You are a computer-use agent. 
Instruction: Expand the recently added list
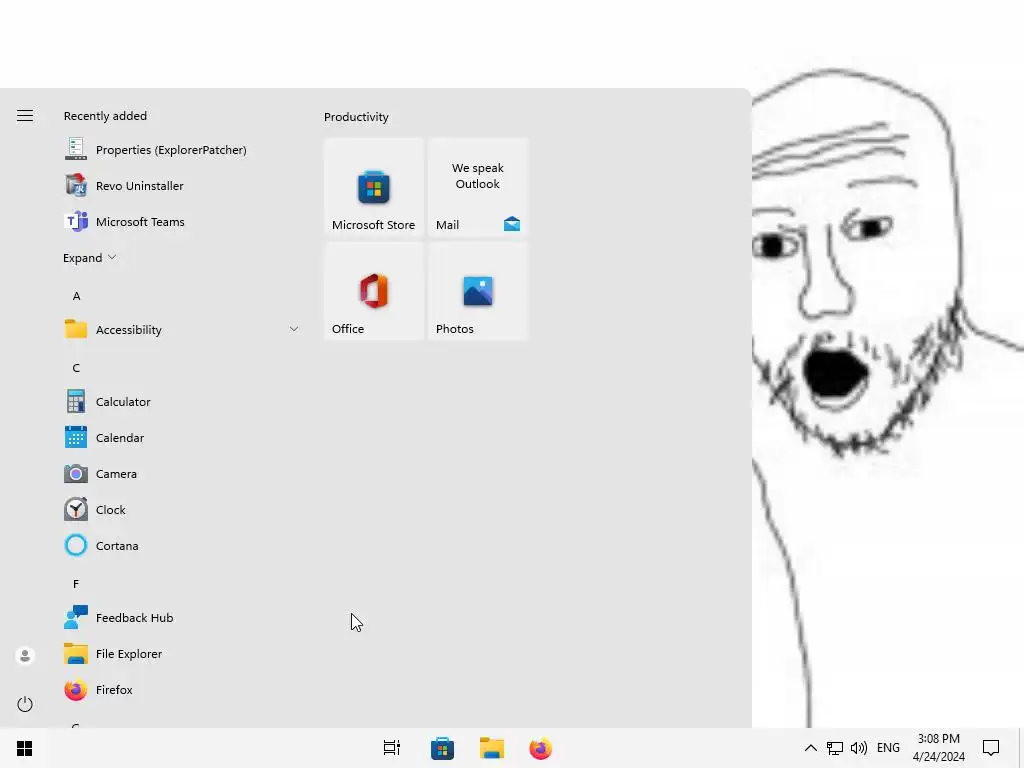[x=89, y=258]
